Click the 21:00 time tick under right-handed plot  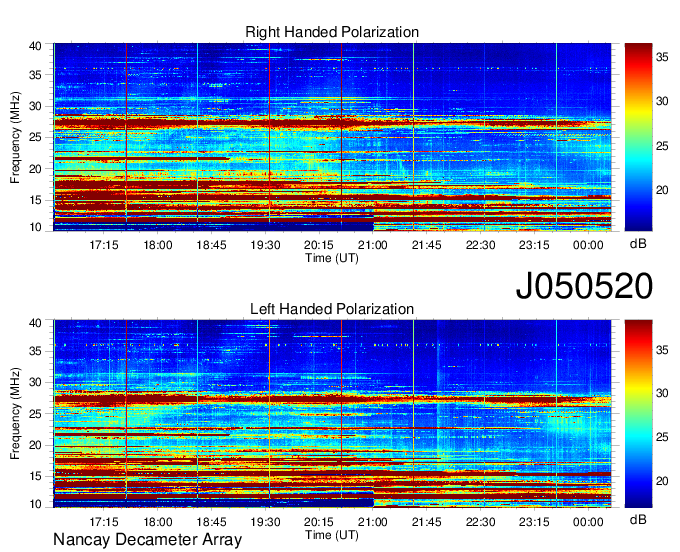tap(373, 245)
